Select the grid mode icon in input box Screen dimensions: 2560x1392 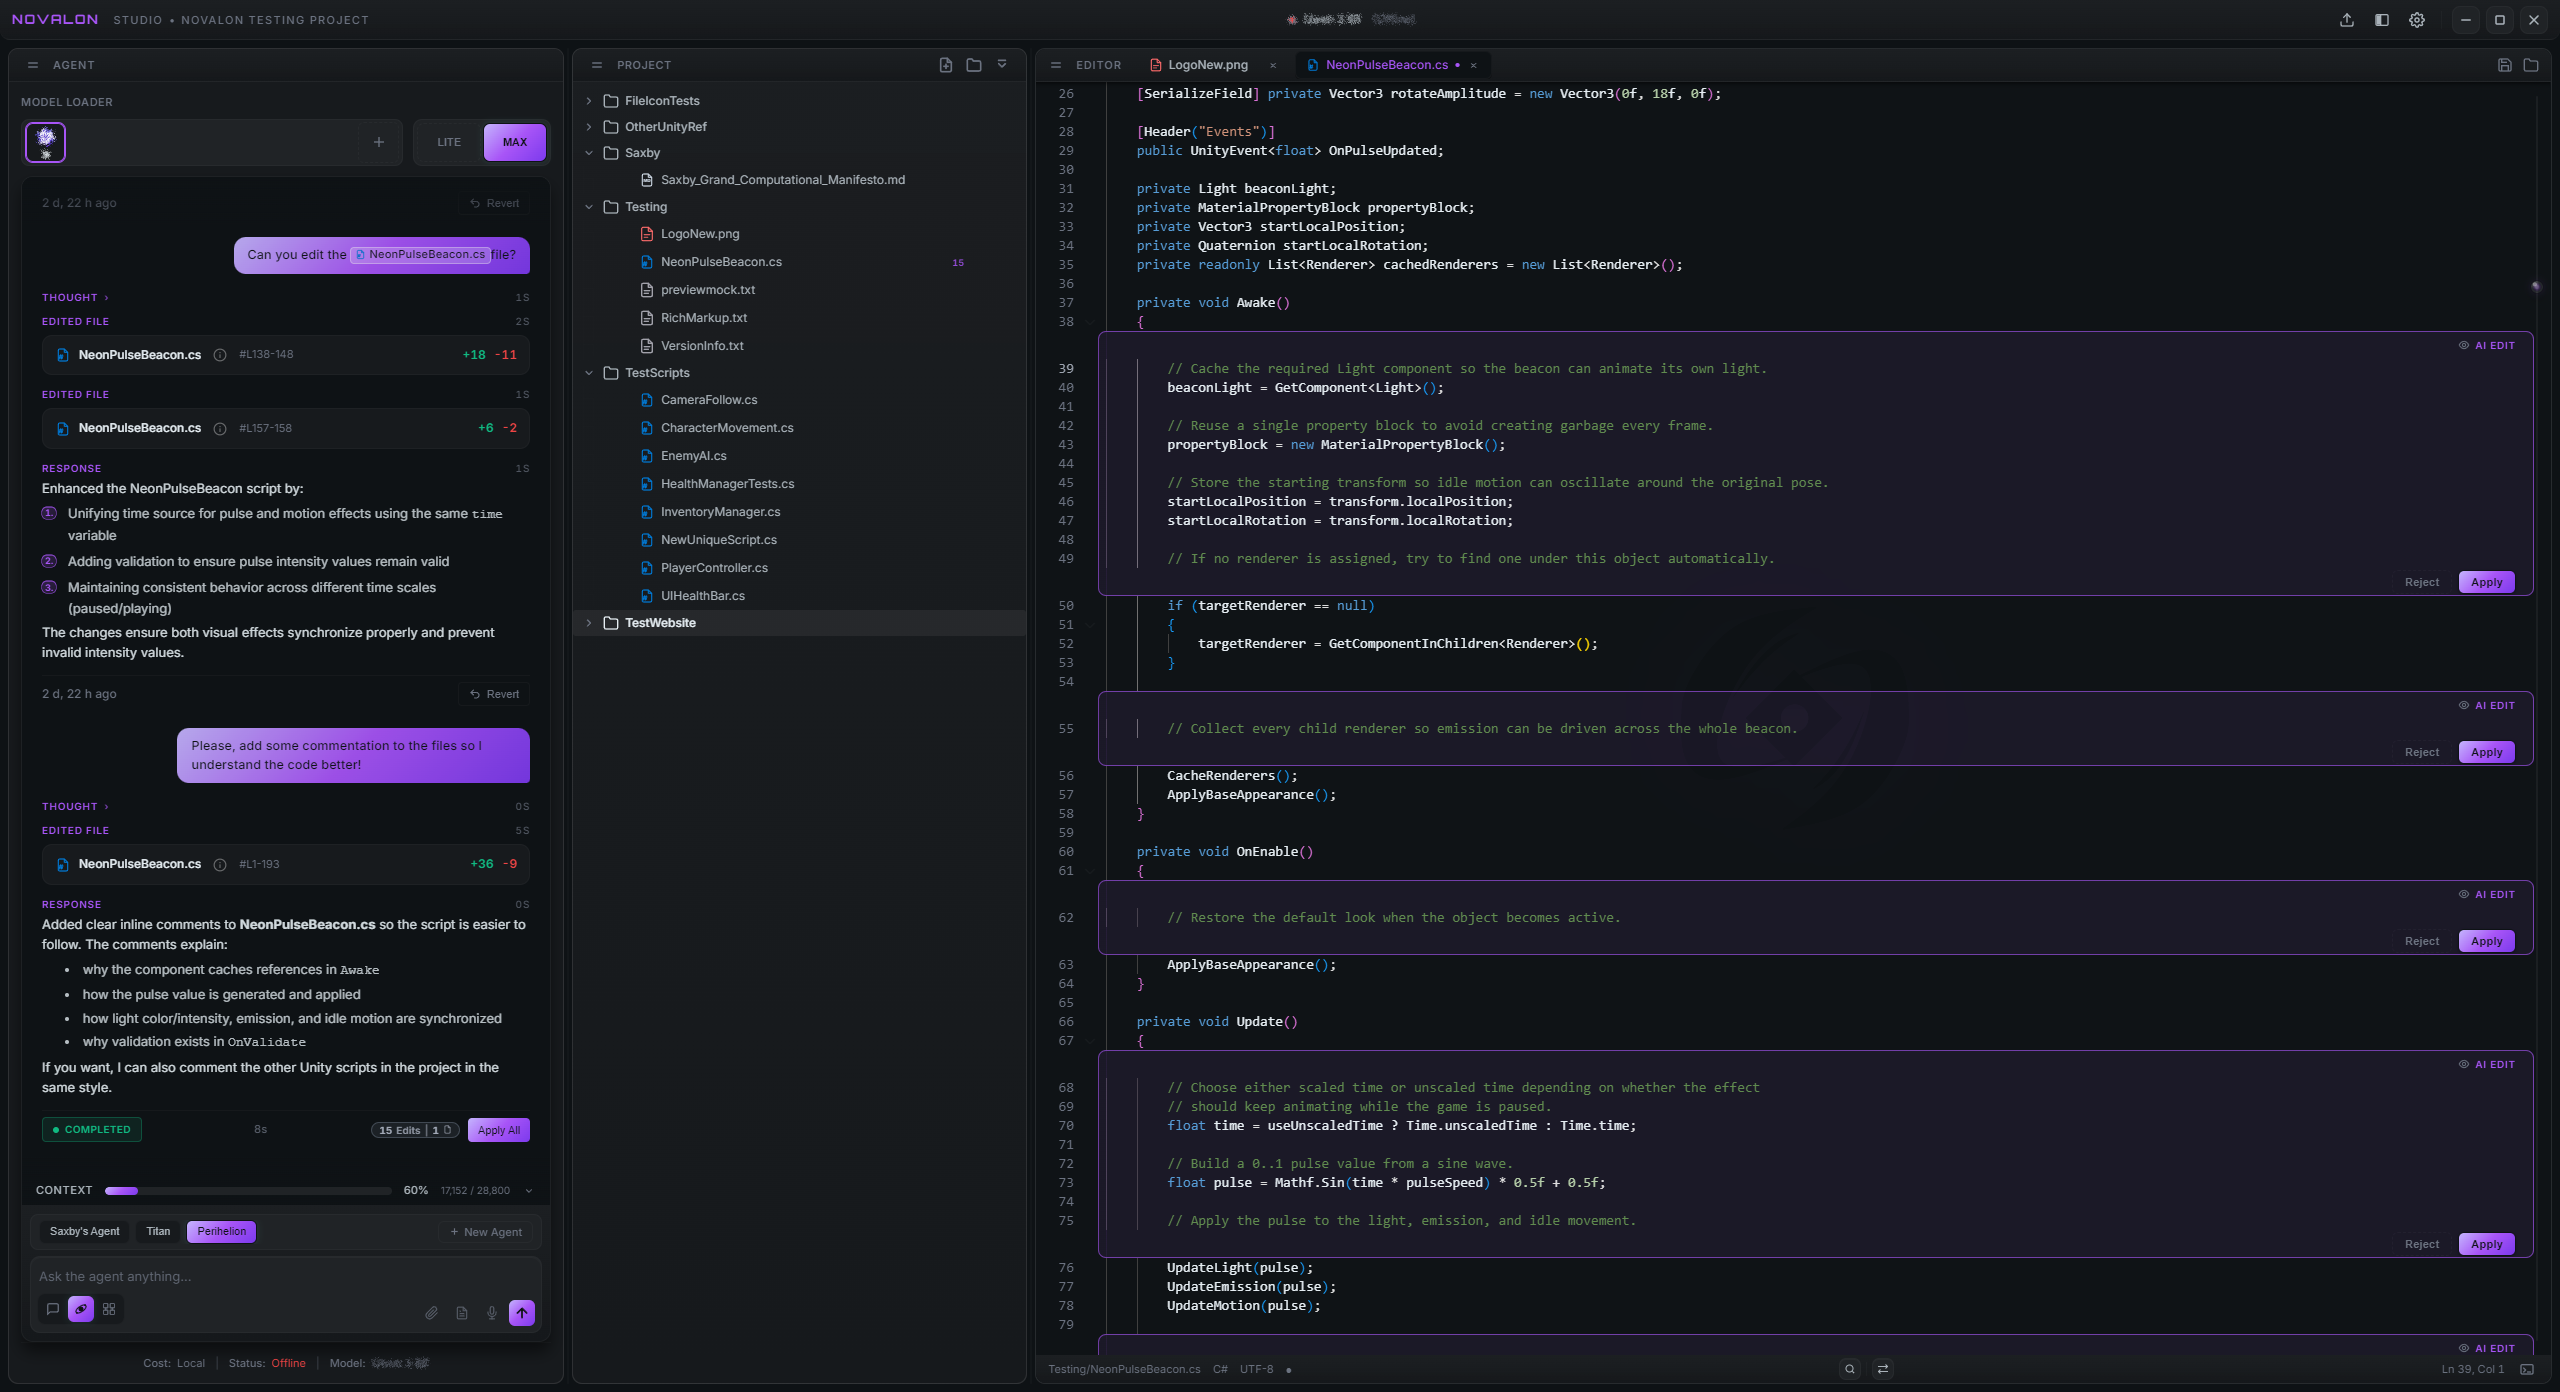(x=109, y=1309)
